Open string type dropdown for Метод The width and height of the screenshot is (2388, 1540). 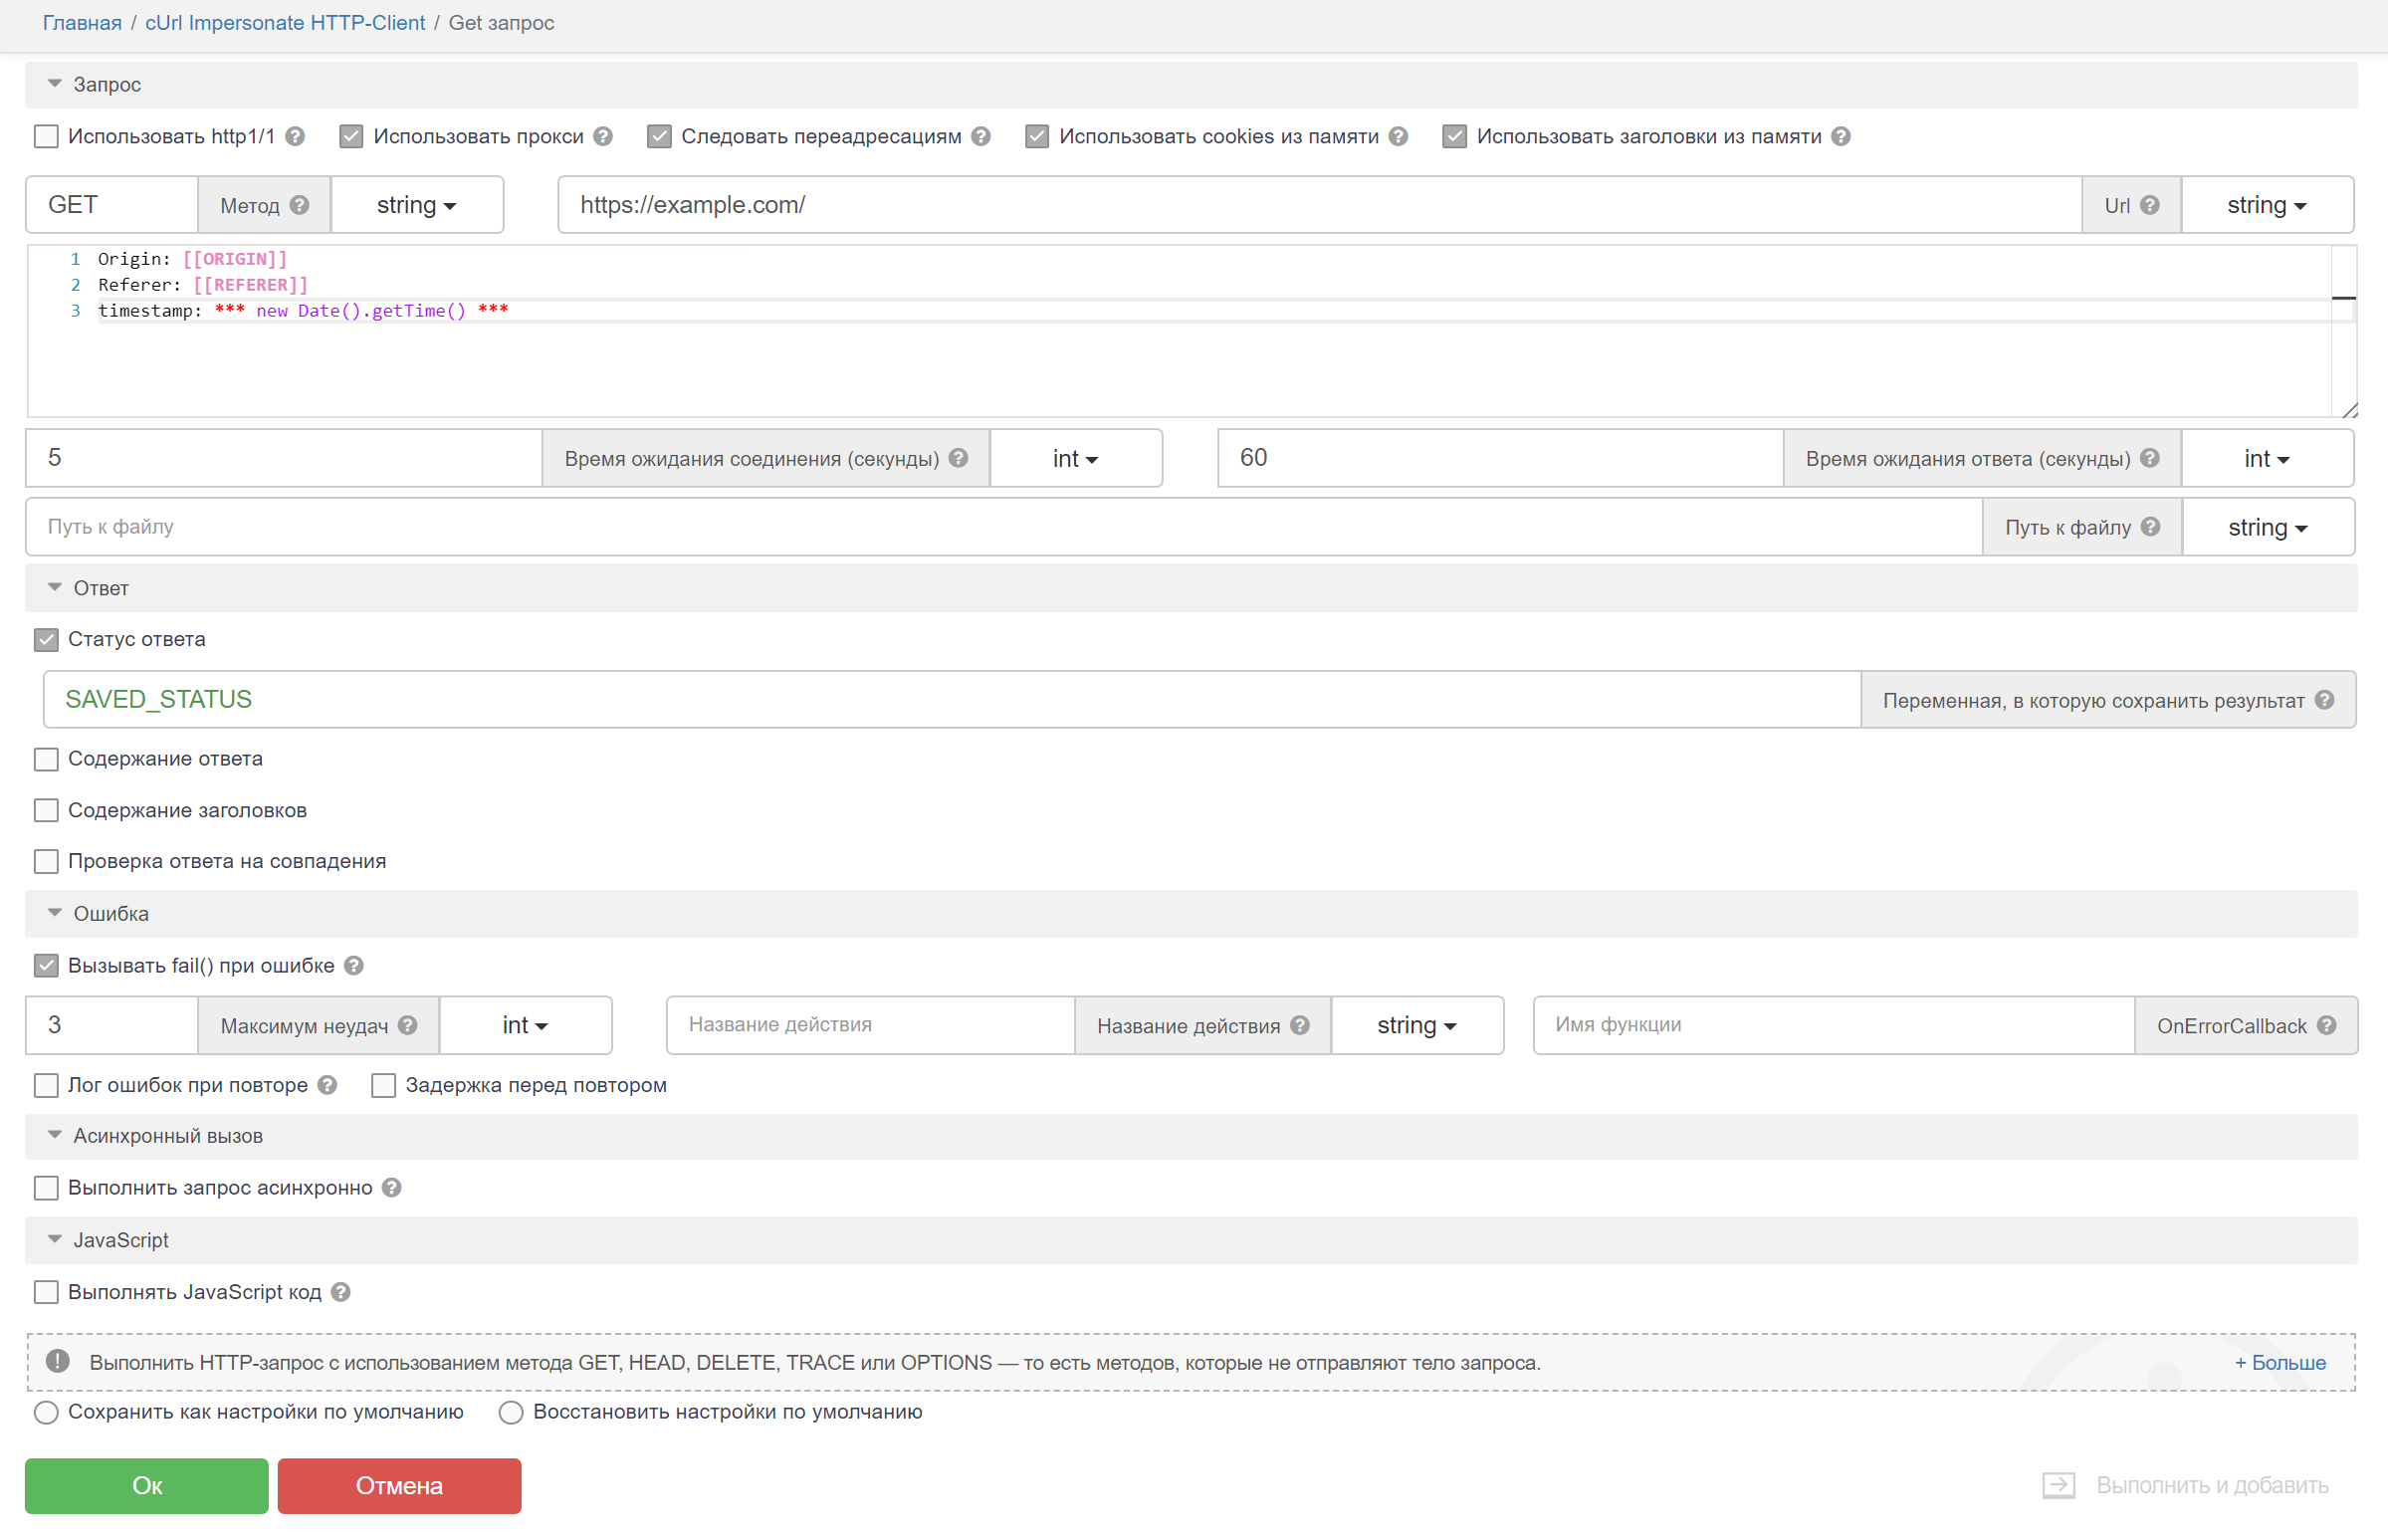[x=416, y=205]
